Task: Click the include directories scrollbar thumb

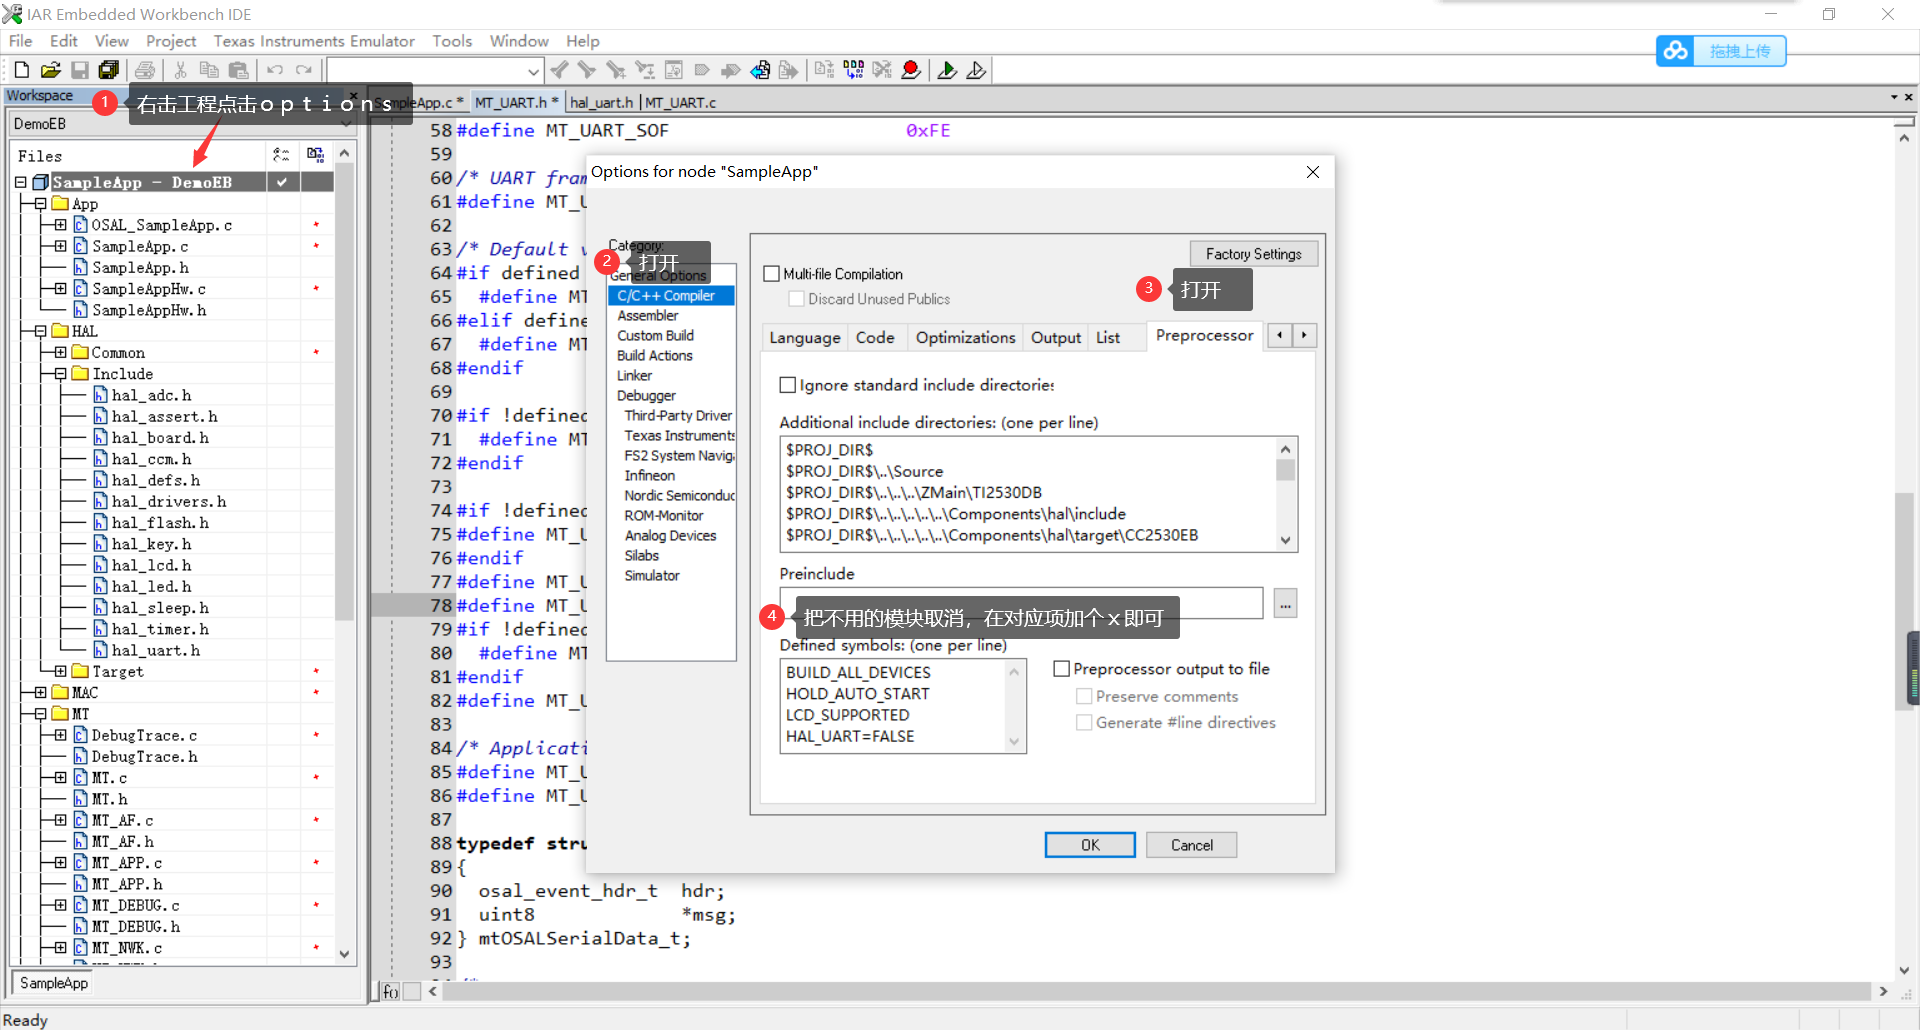Action: click(x=1286, y=470)
